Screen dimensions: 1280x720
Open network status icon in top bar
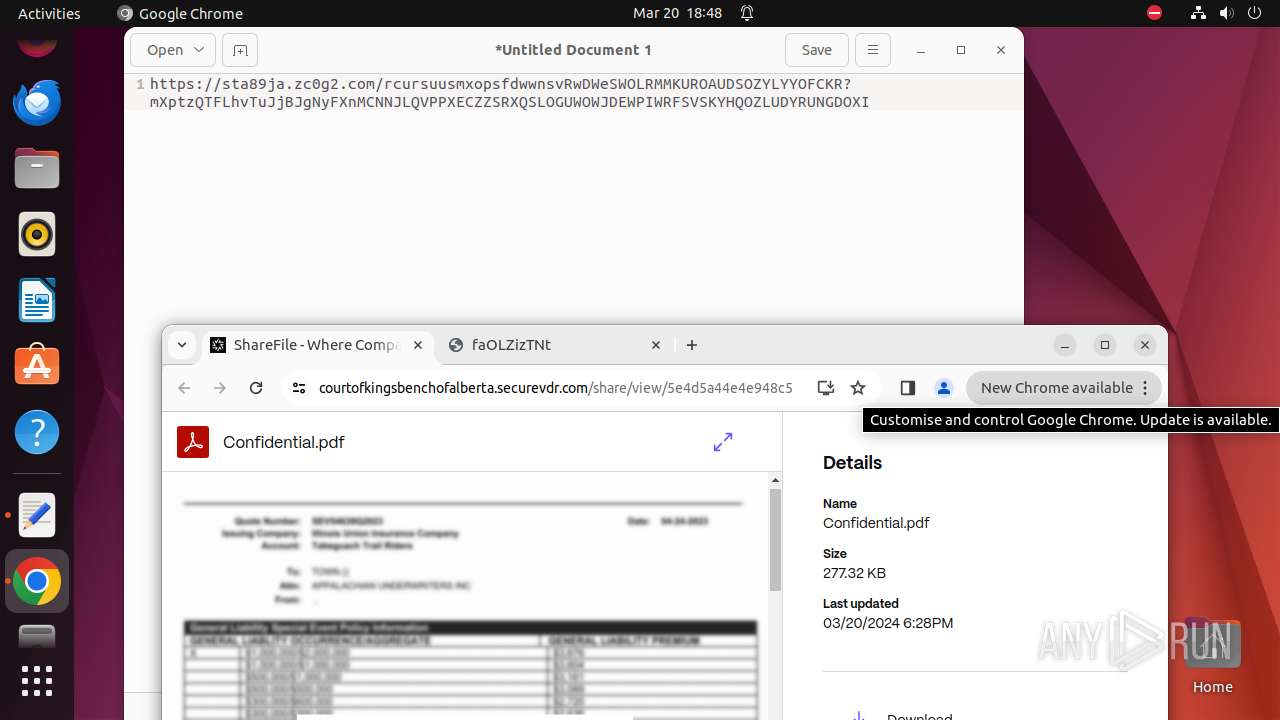[x=1198, y=13]
